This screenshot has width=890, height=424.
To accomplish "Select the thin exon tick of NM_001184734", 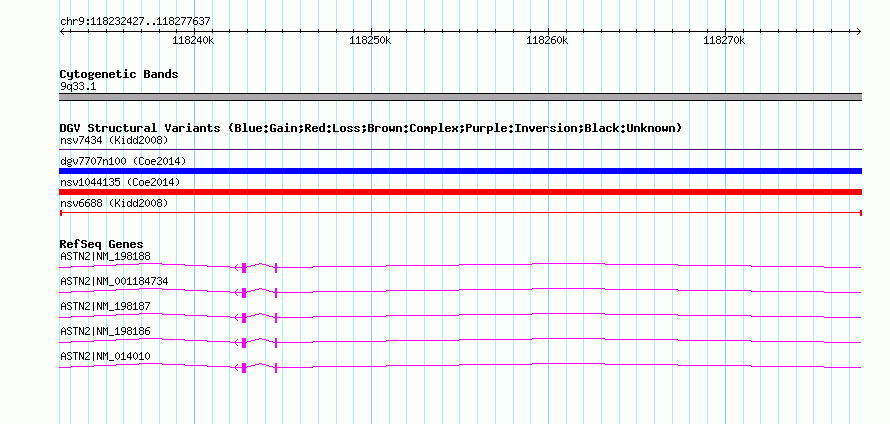I will pyautogui.click(x=276, y=293).
